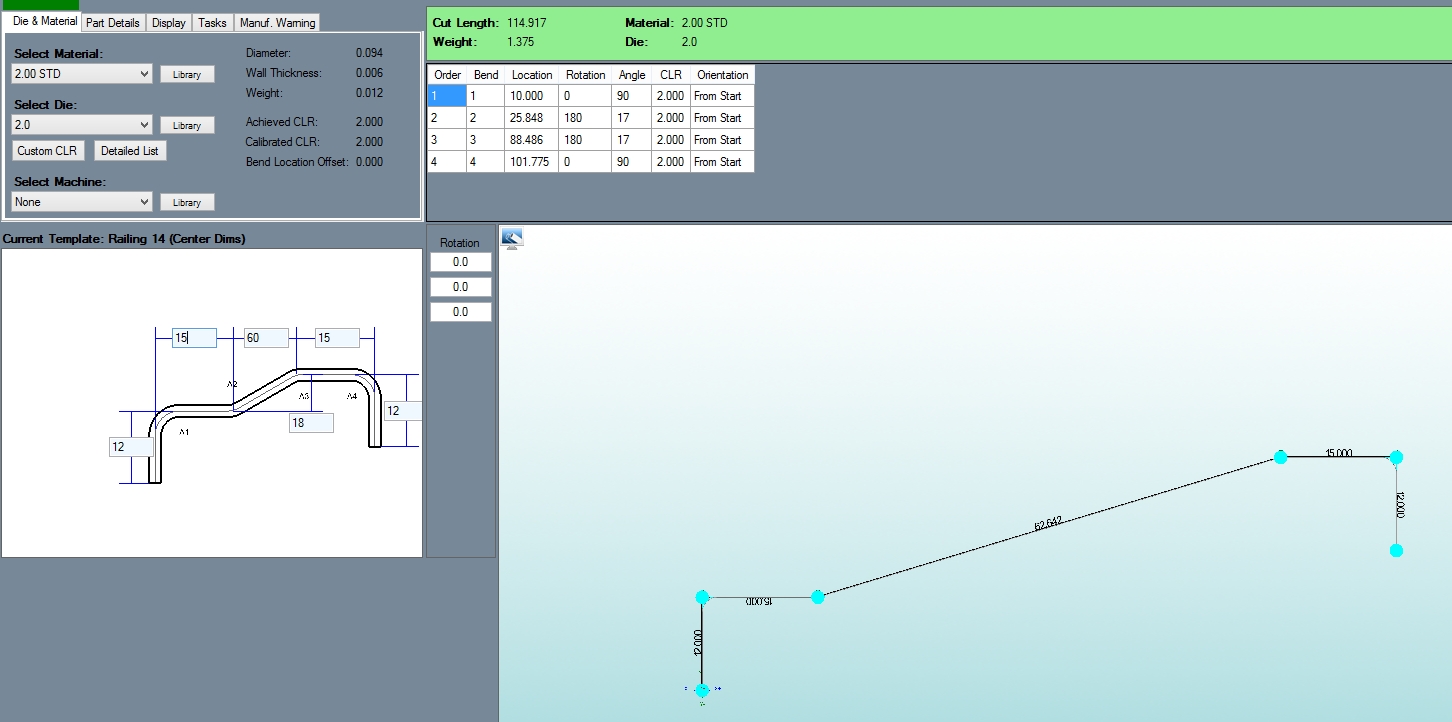1452x722 pixels.
Task: Click the 62.642 segment length label in the 3D view
Action: click(x=1047, y=523)
